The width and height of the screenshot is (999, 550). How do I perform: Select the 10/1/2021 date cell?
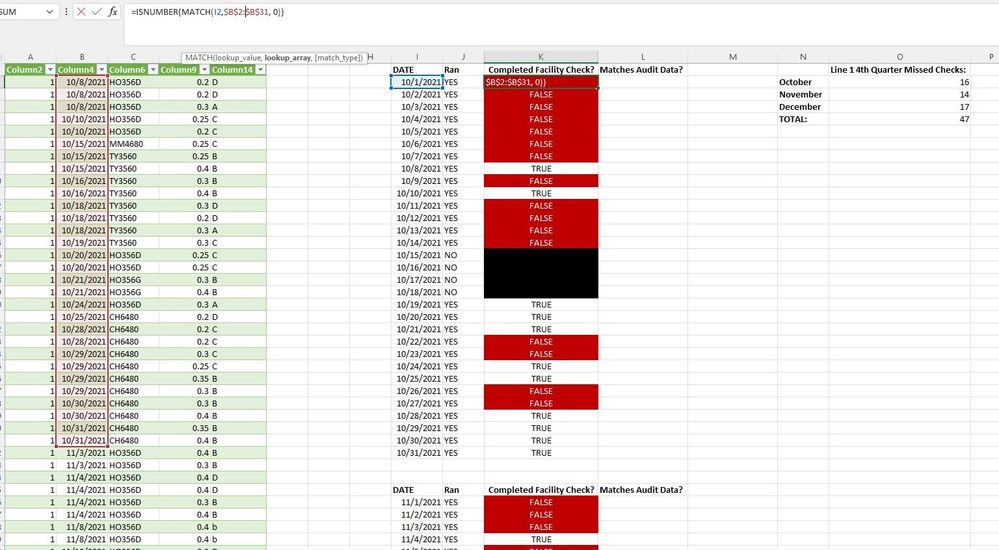point(417,82)
